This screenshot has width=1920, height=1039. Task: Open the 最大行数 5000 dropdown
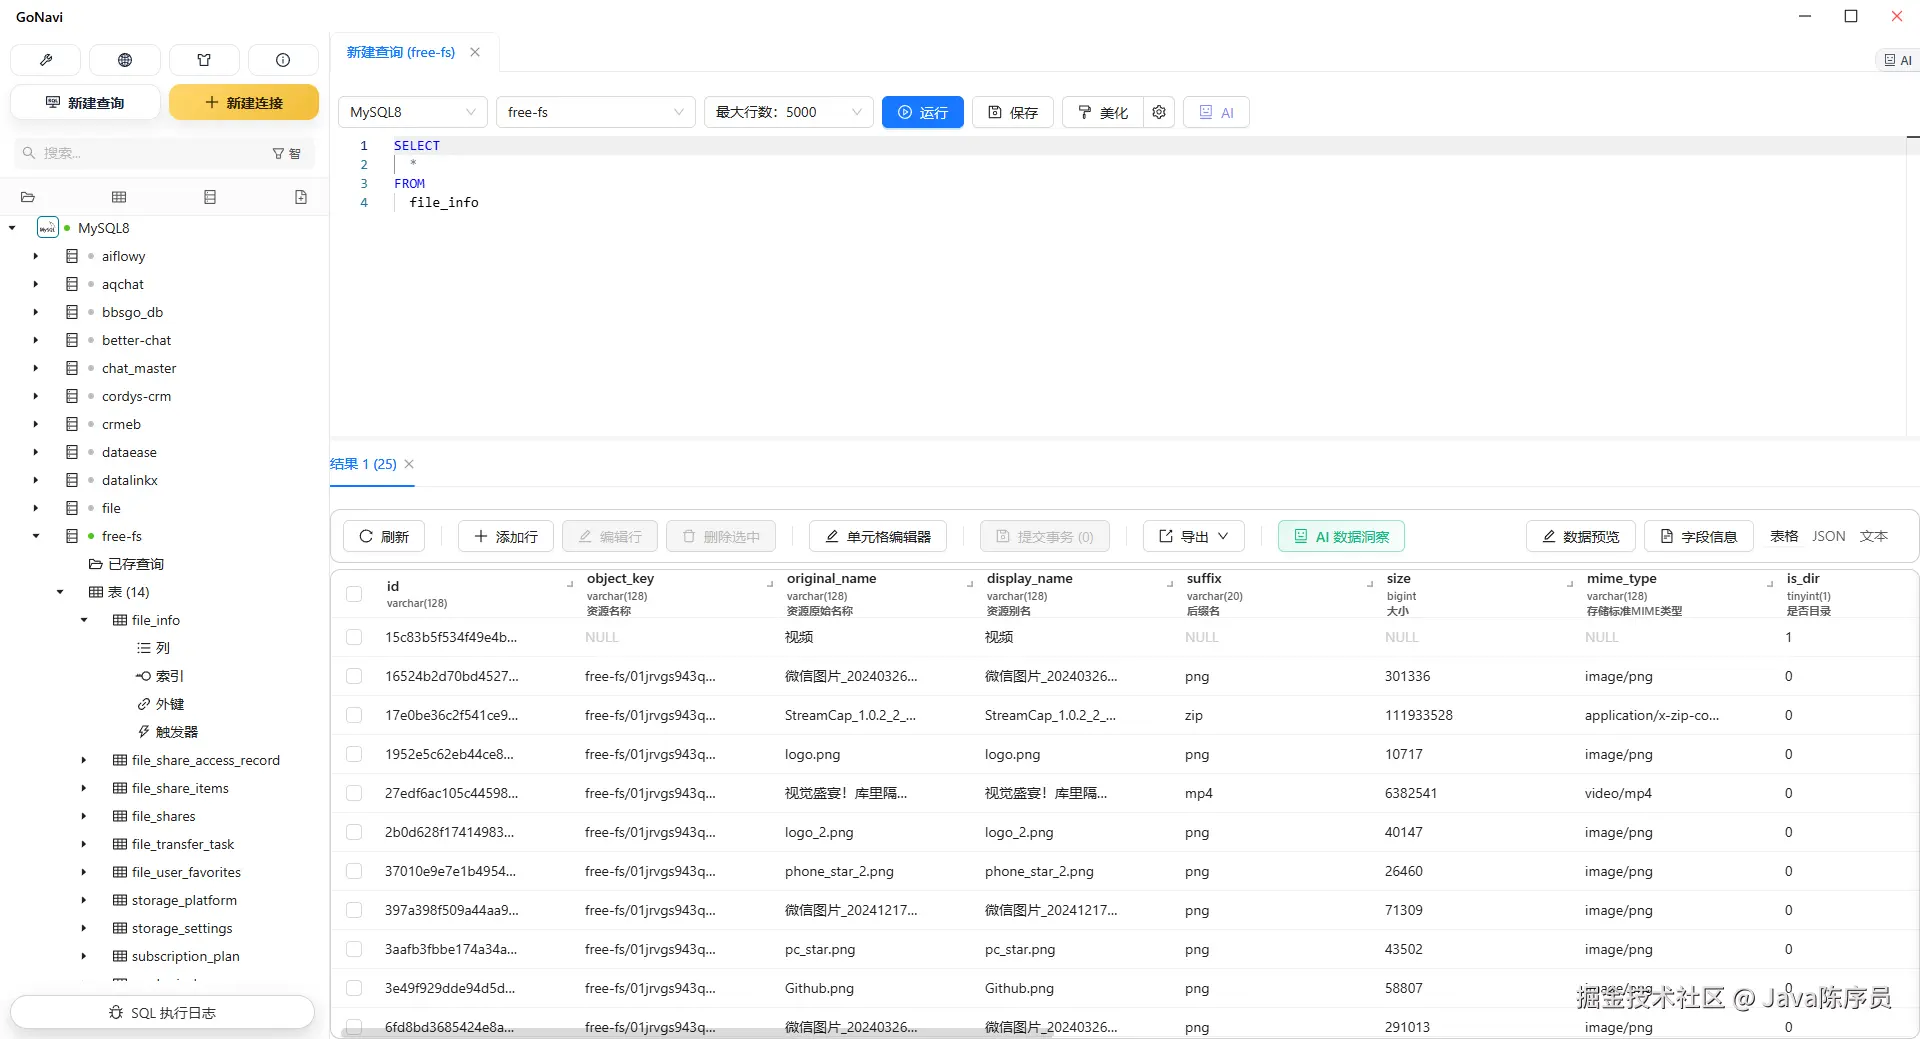pos(789,112)
